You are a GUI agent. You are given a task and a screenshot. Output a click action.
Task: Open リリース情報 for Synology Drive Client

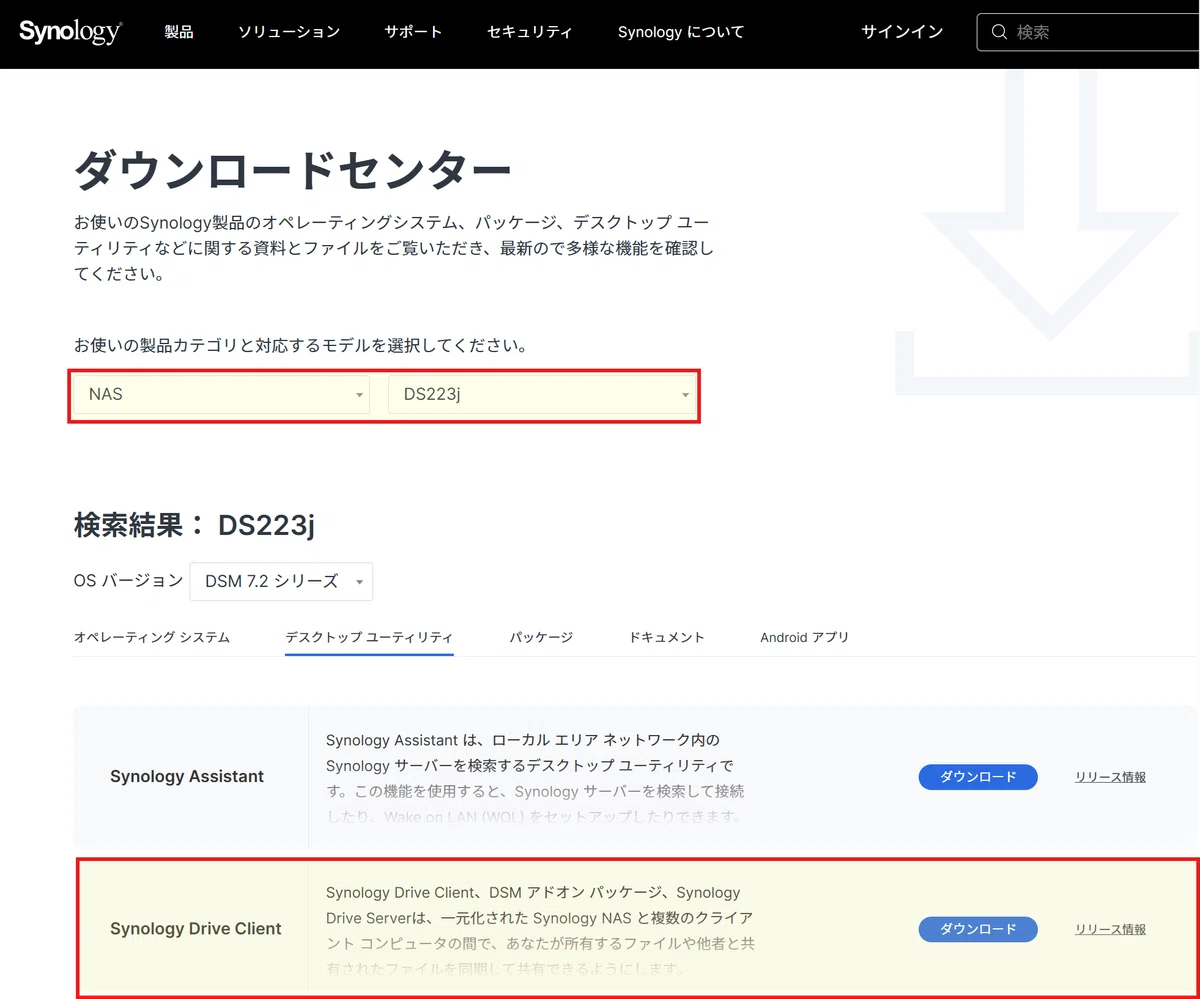click(1110, 929)
